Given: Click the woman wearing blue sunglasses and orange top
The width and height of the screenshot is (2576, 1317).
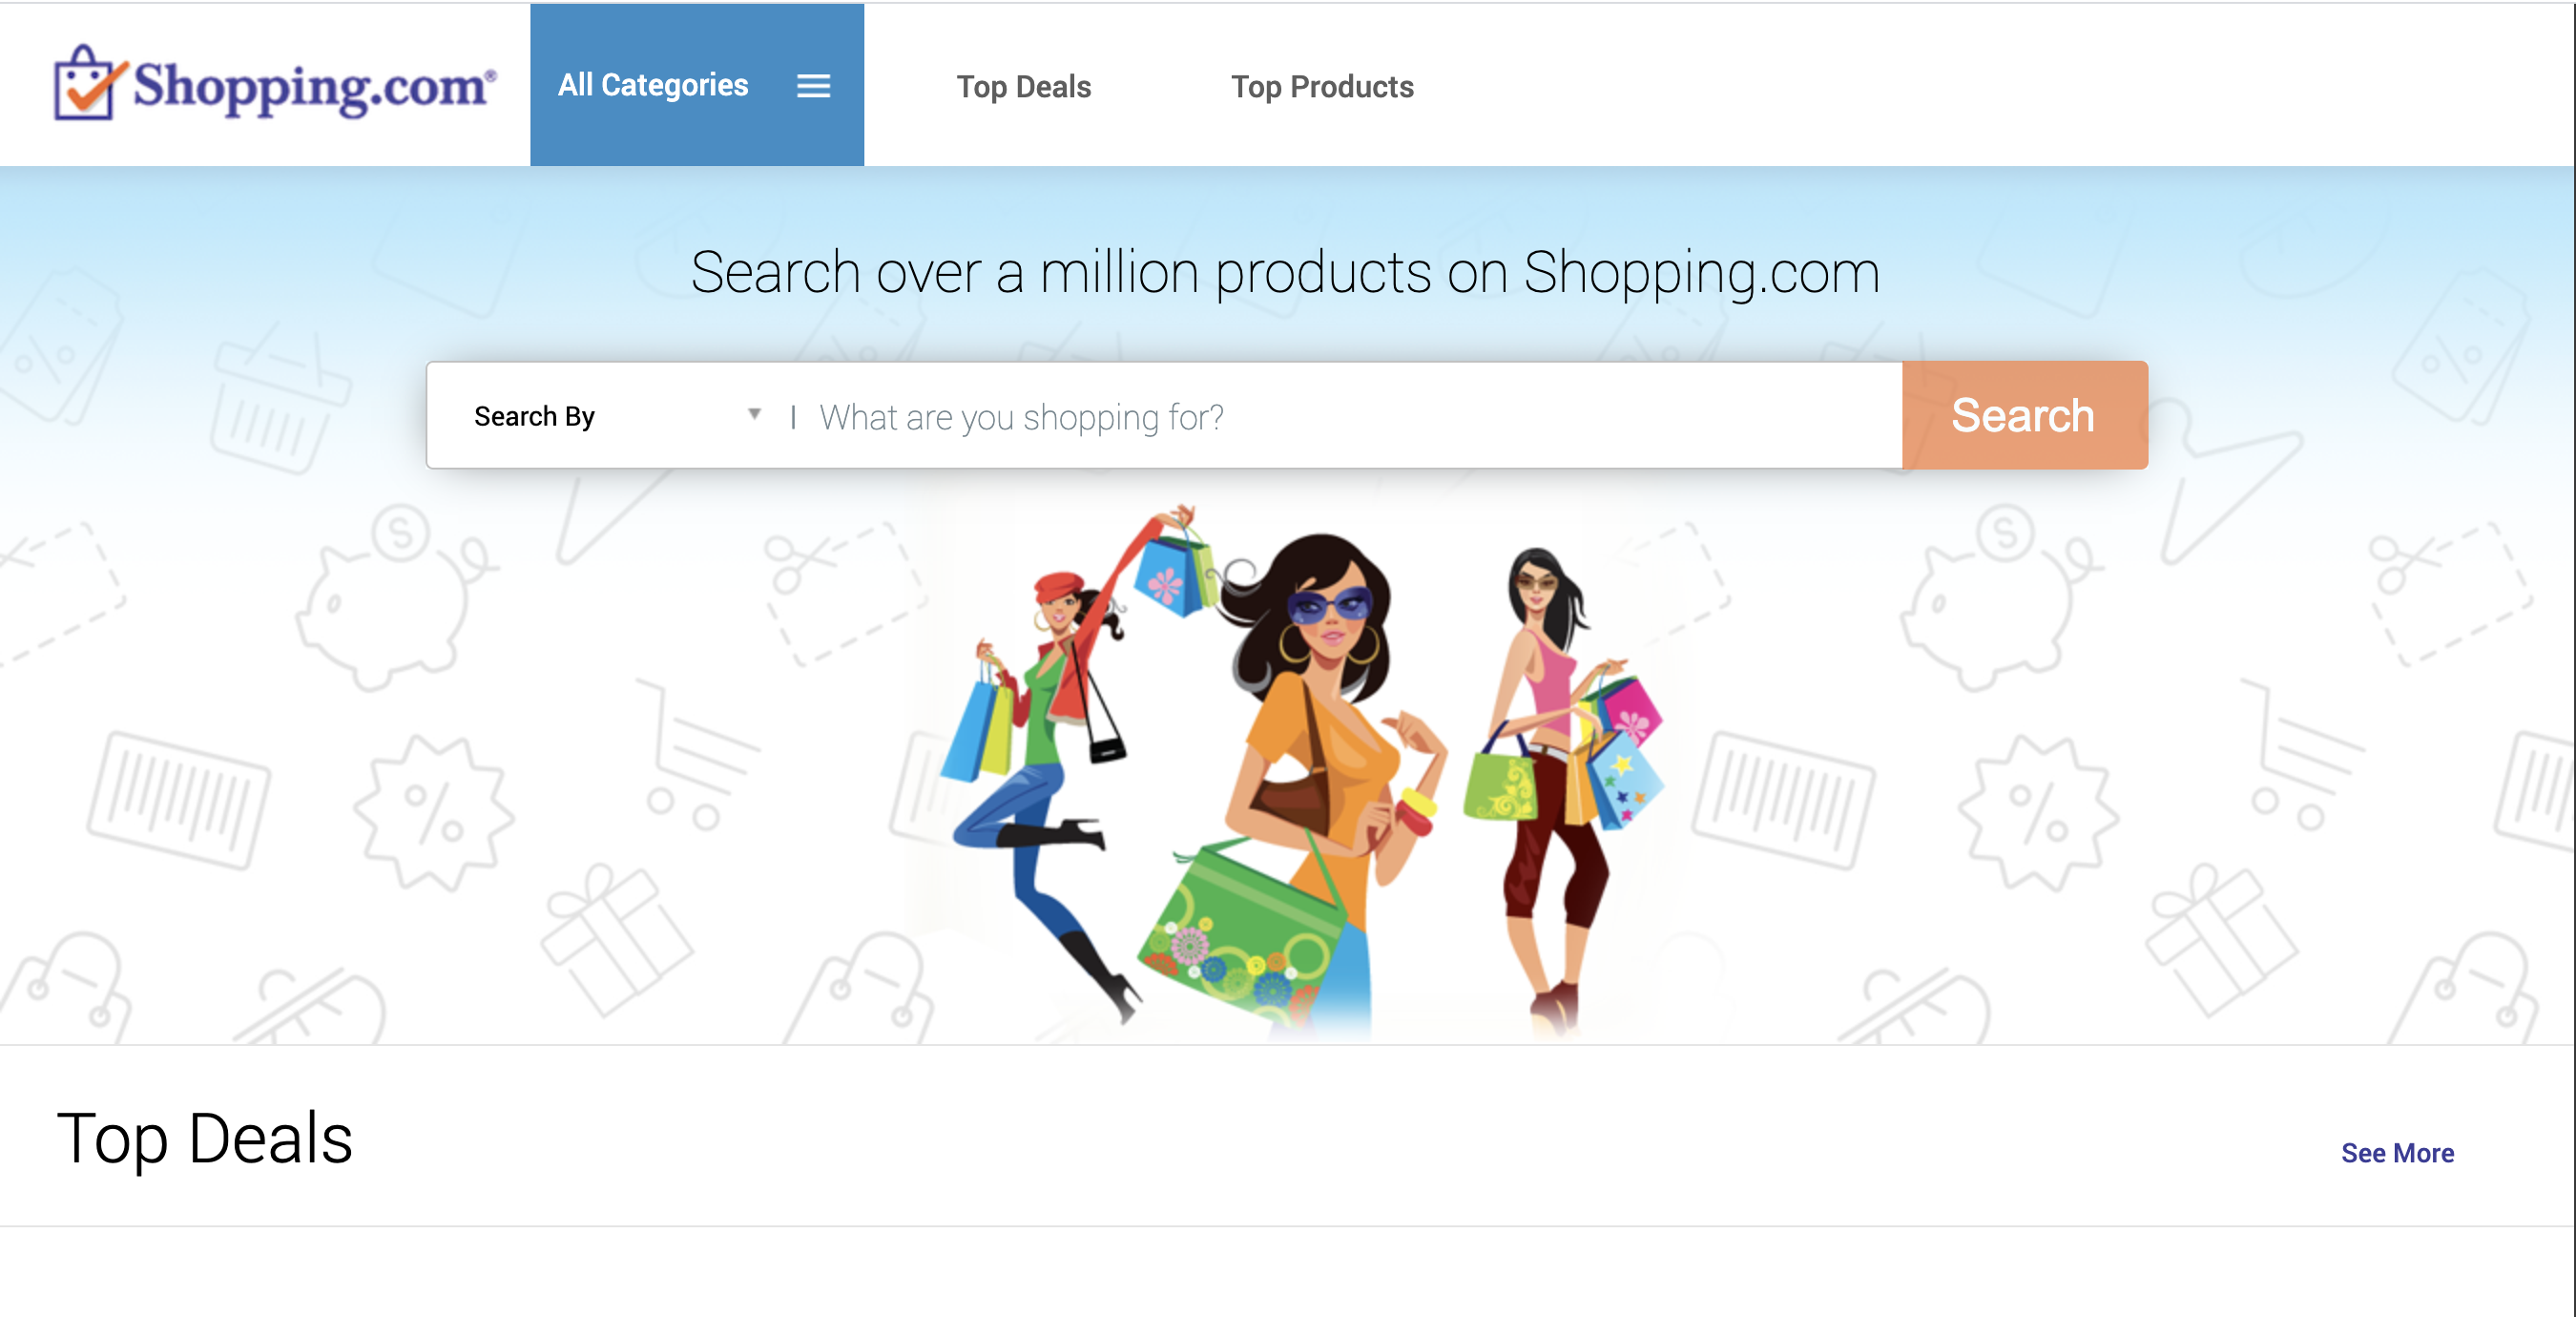Looking at the screenshot, I should pos(1320,760).
